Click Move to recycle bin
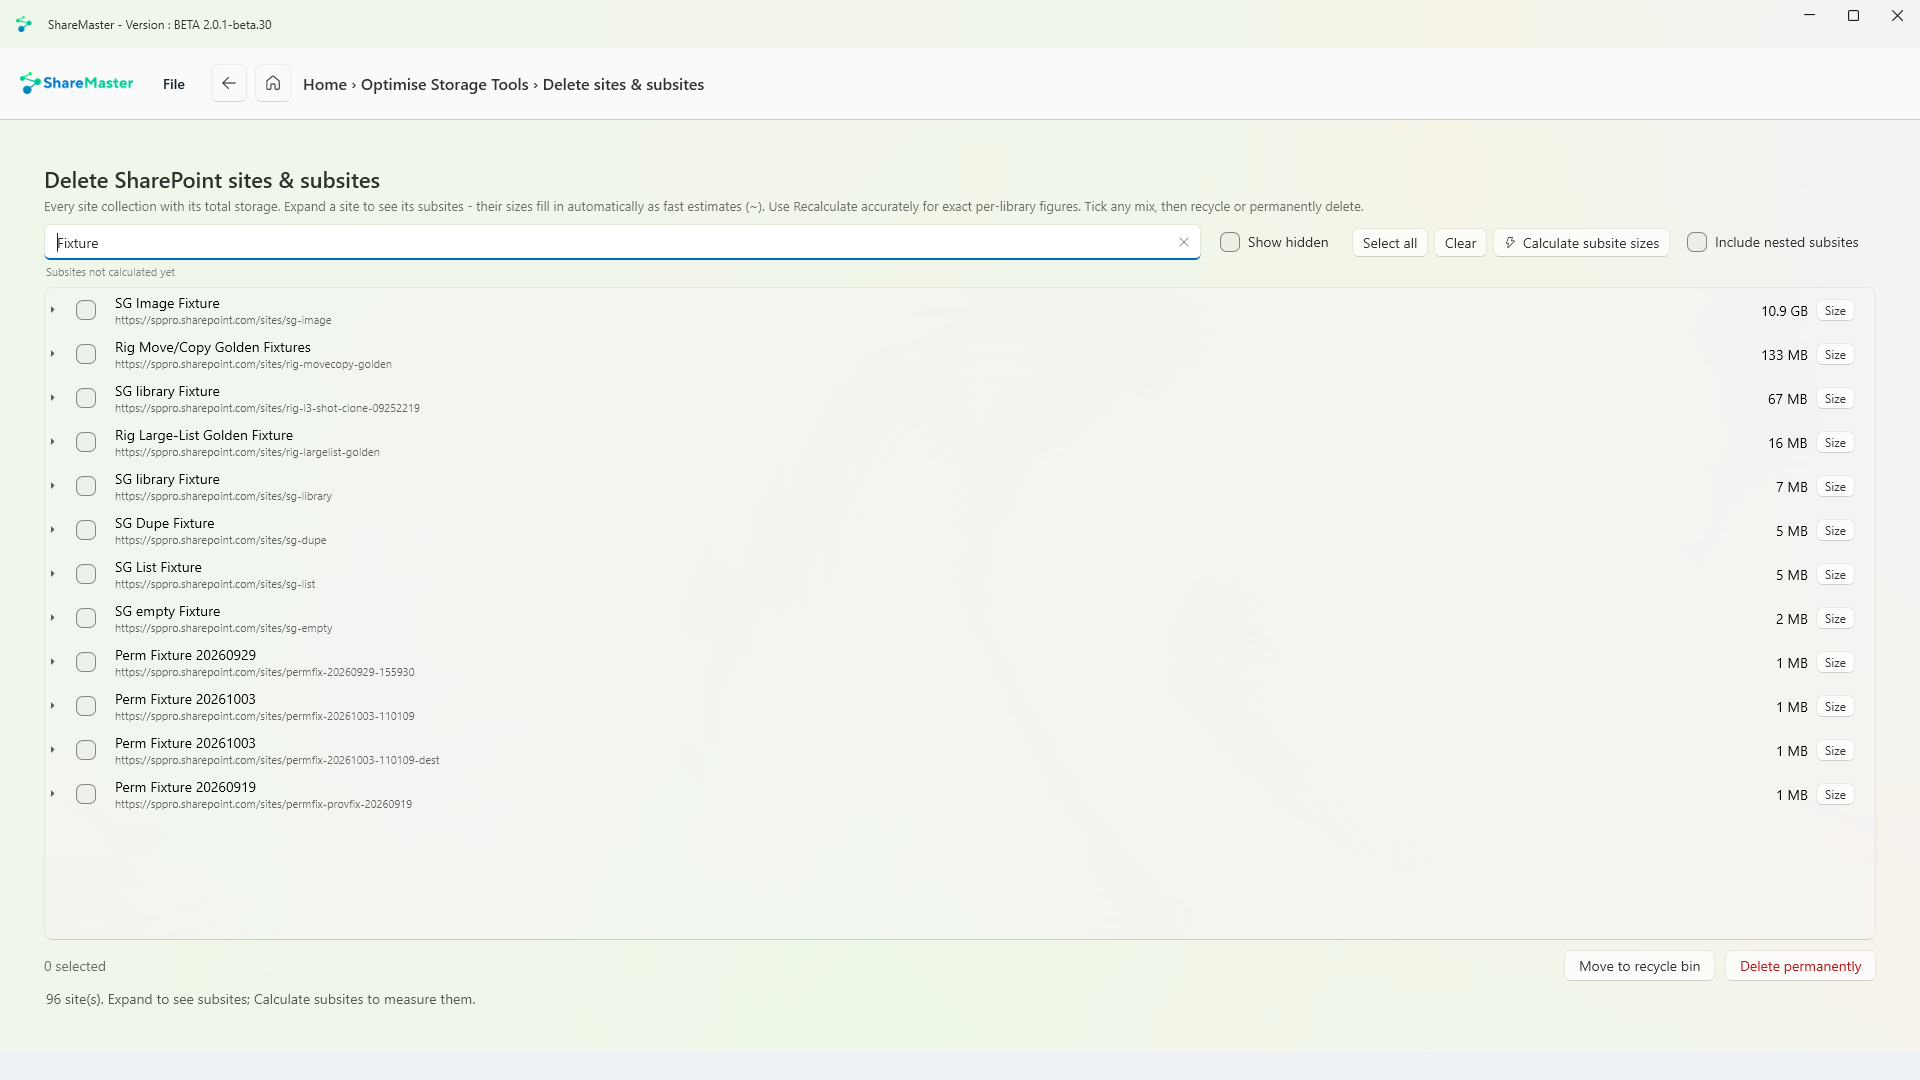Image resolution: width=1920 pixels, height=1080 pixels. click(1639, 966)
